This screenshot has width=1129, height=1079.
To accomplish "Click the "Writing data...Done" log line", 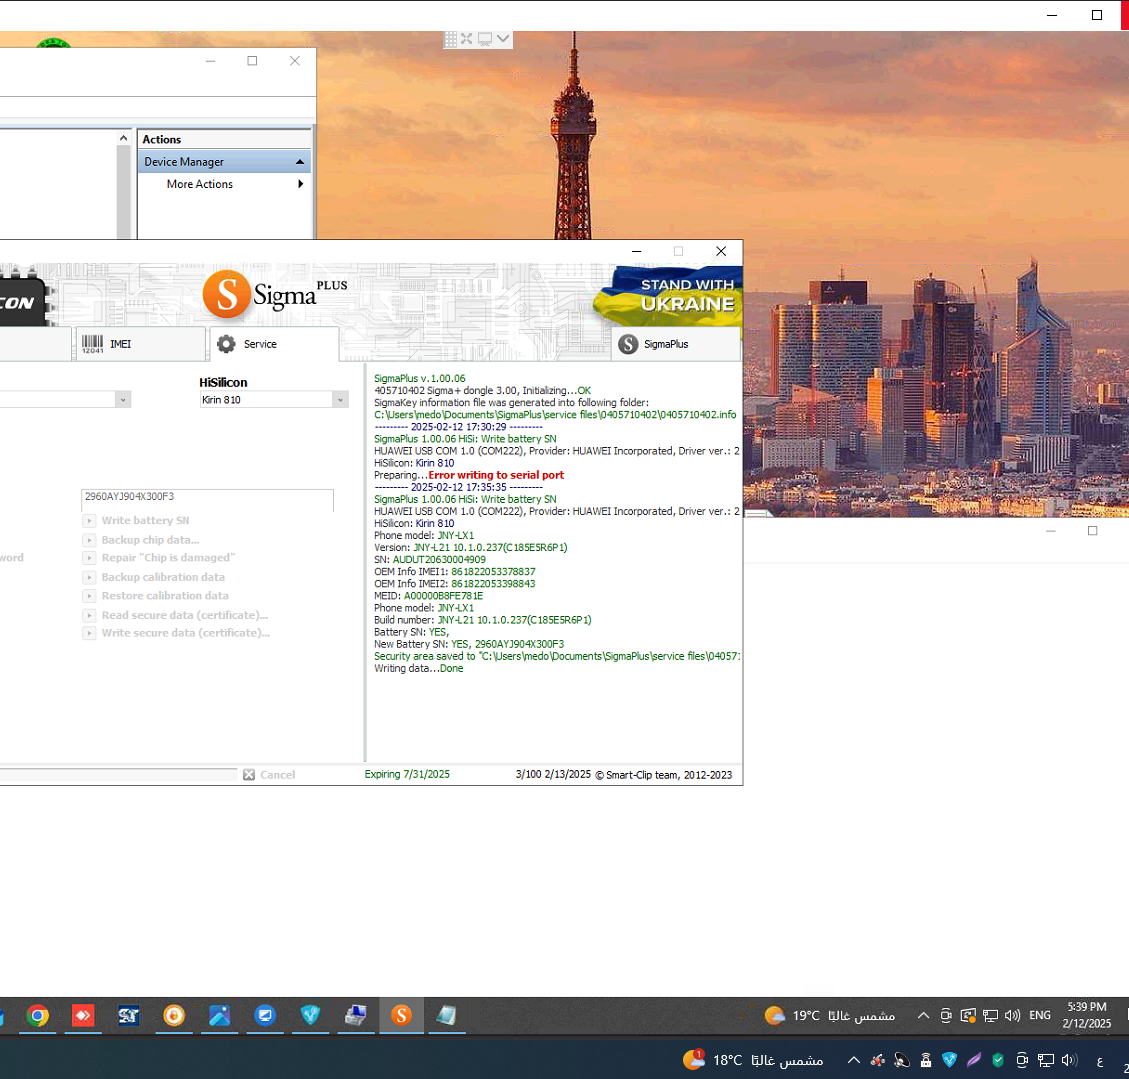I will tap(418, 669).
